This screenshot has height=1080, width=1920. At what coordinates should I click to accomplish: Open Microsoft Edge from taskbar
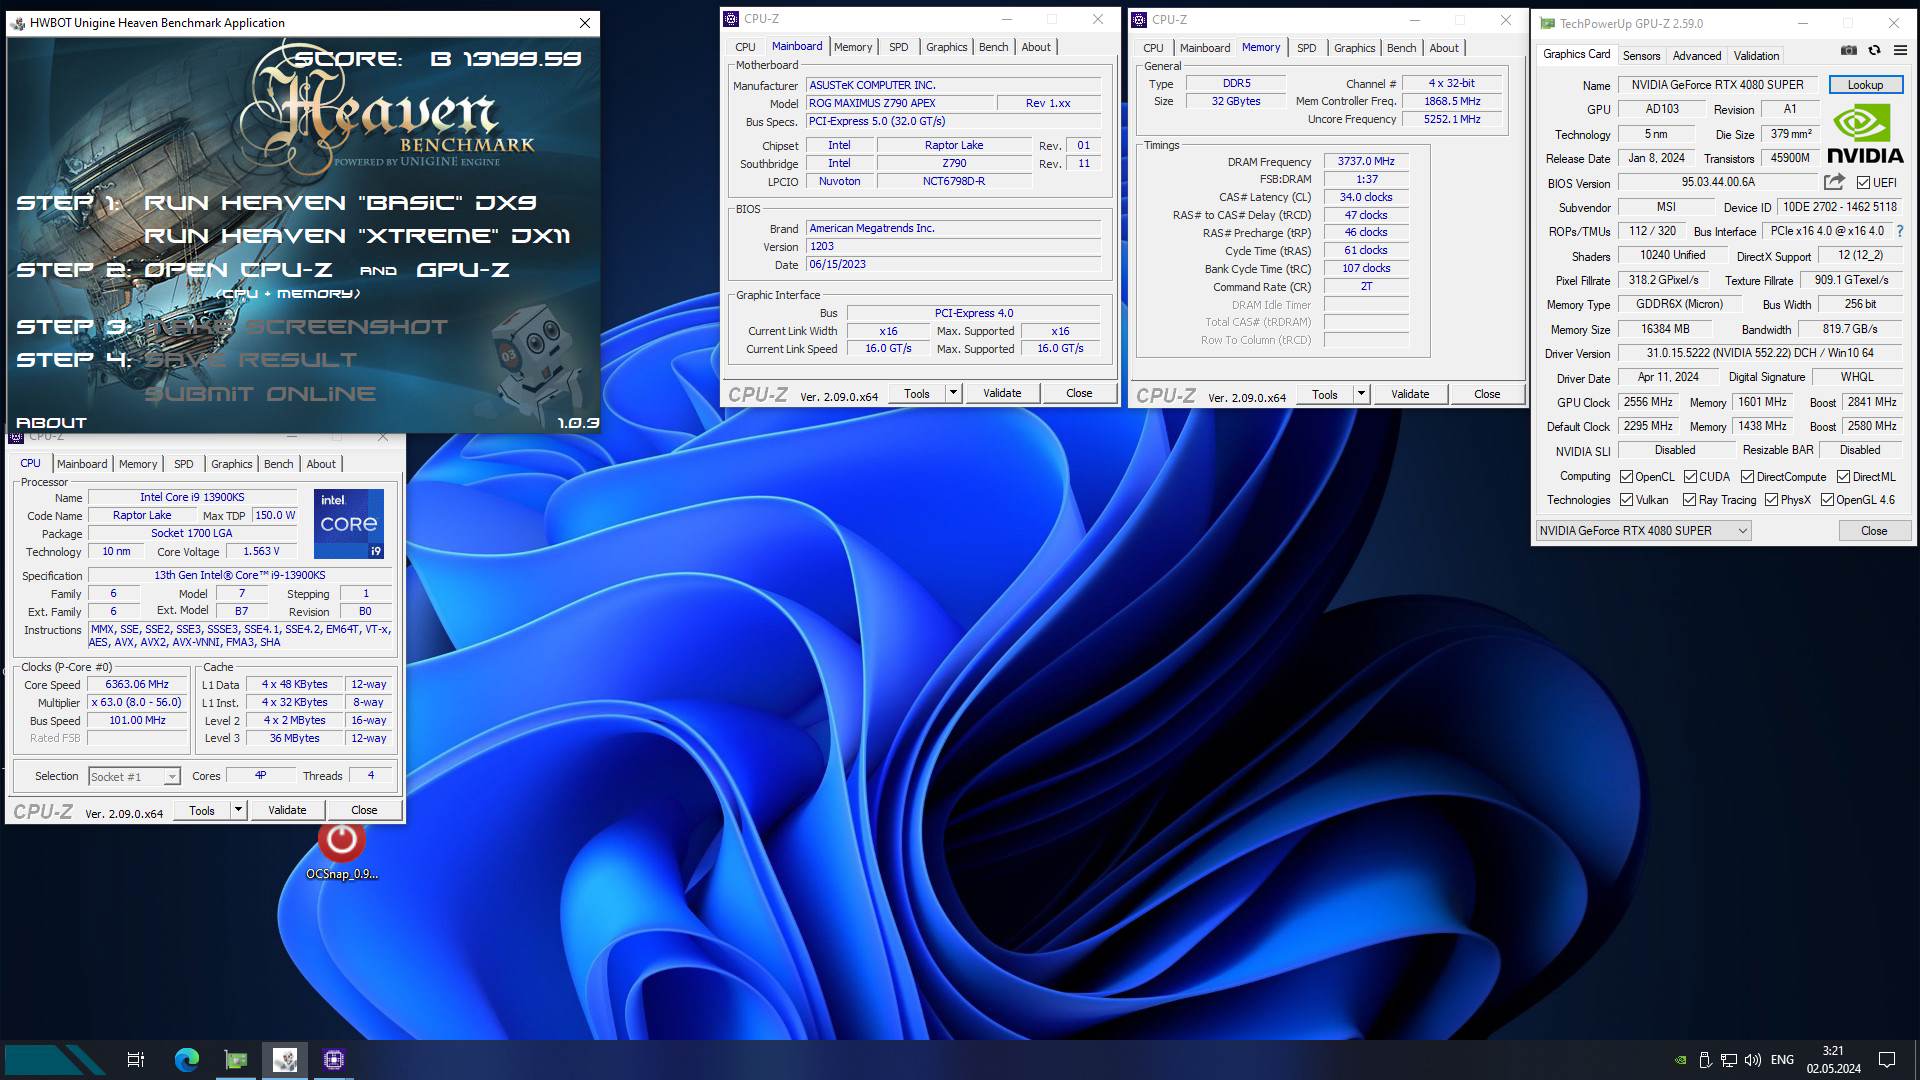(187, 1059)
